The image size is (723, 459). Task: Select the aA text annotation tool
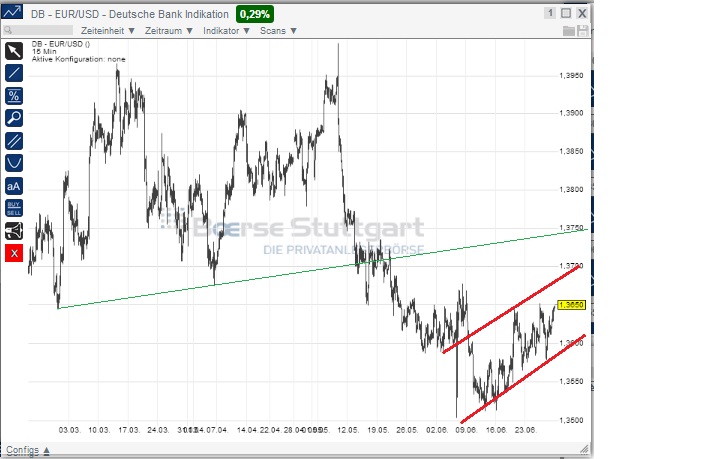tap(14, 186)
